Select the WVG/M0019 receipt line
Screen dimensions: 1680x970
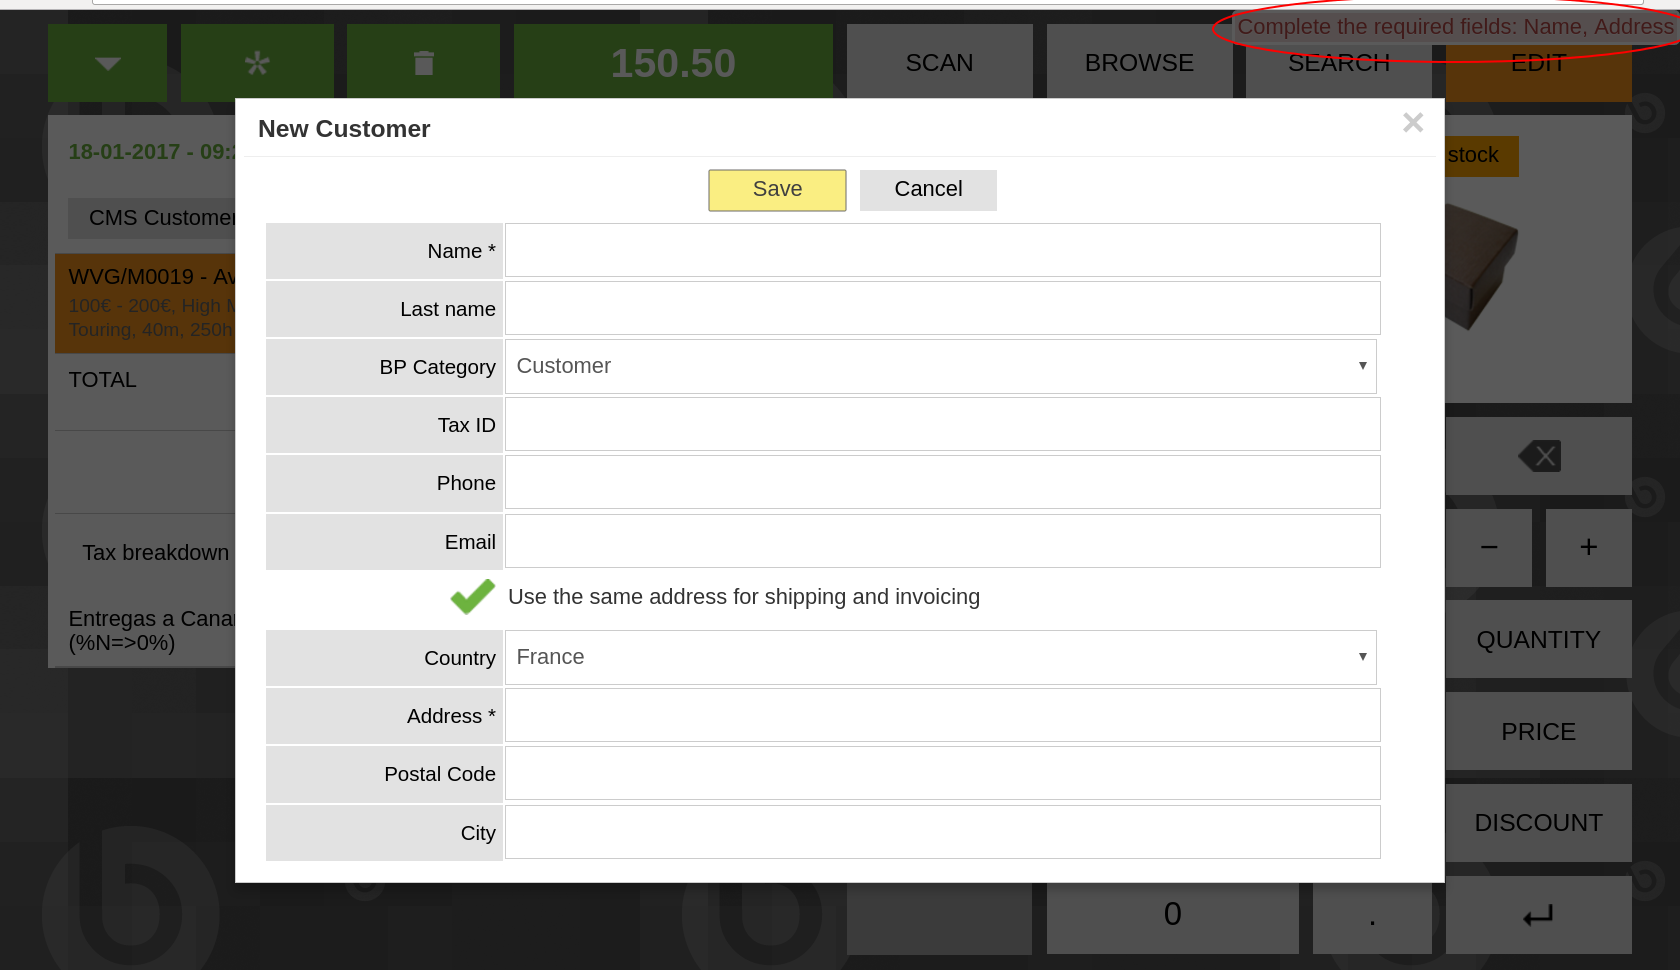145,303
